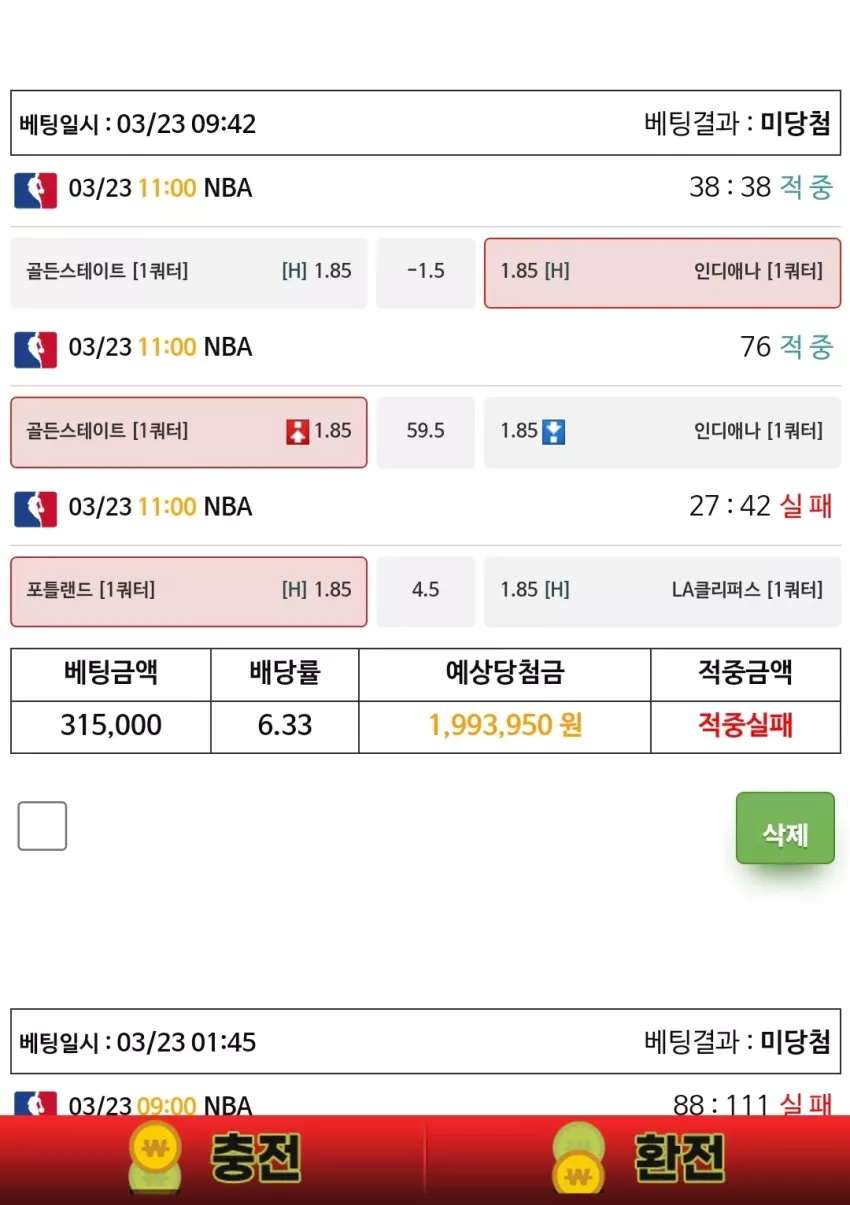Select 포틀랜드 [1쿼터] highlighted cell

click(189, 591)
